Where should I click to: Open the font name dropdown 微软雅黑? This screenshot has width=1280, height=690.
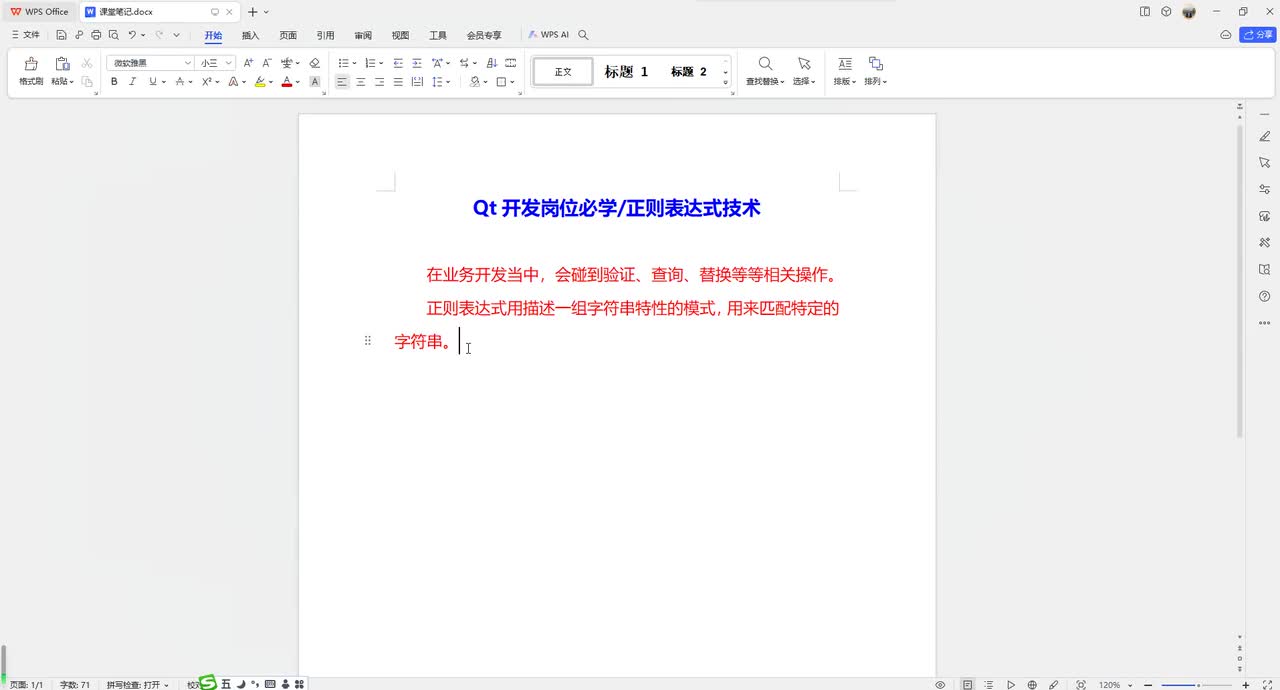click(188, 63)
